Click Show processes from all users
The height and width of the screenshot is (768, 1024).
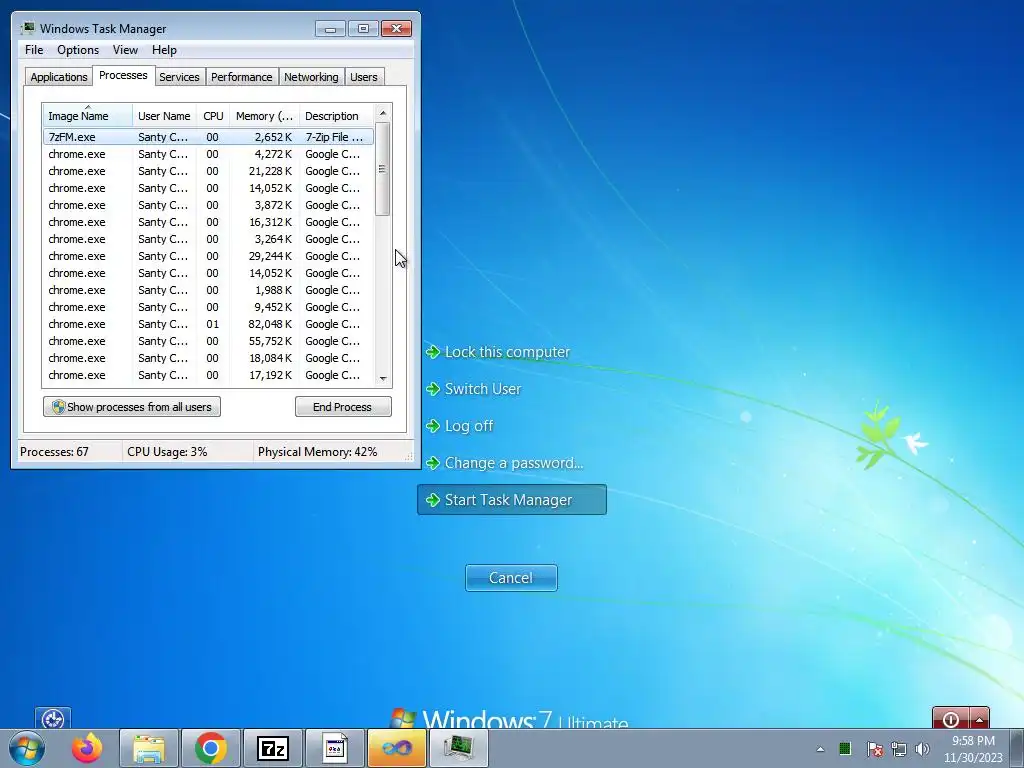pyautogui.click(x=132, y=407)
